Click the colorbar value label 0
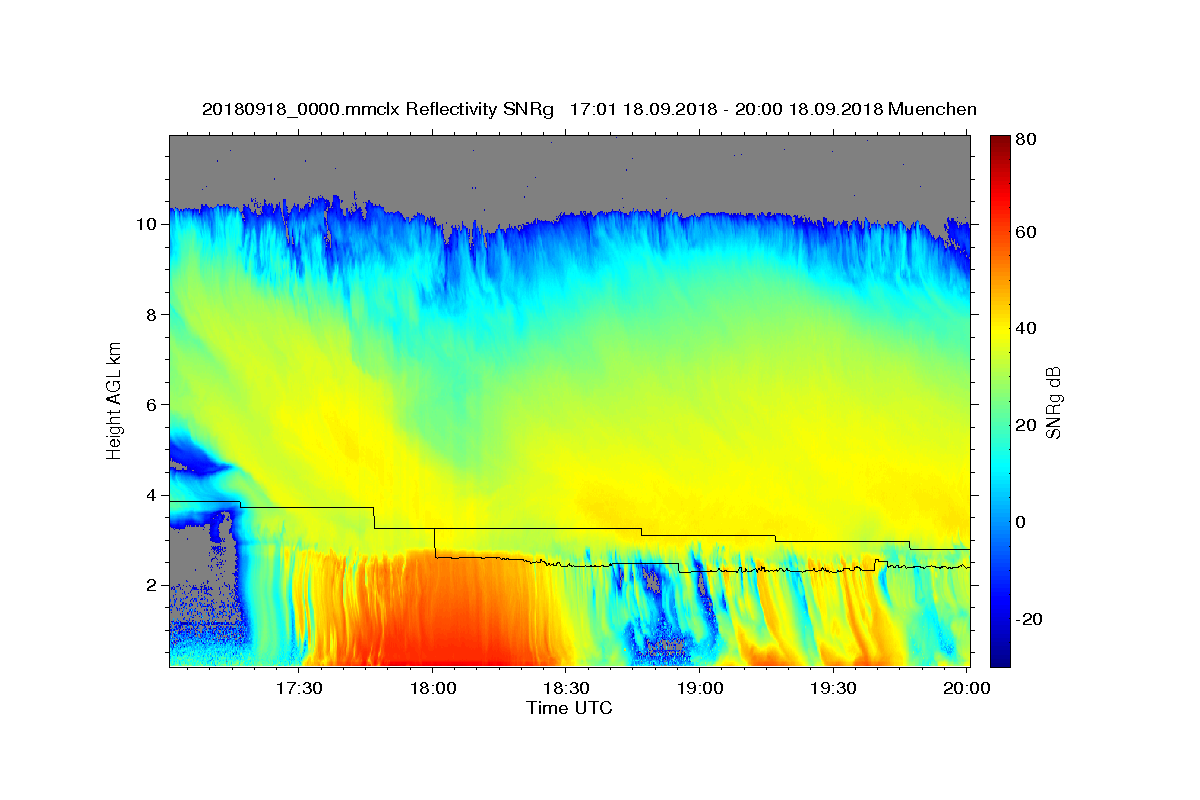The width and height of the screenshot is (1200, 800). click(1023, 522)
